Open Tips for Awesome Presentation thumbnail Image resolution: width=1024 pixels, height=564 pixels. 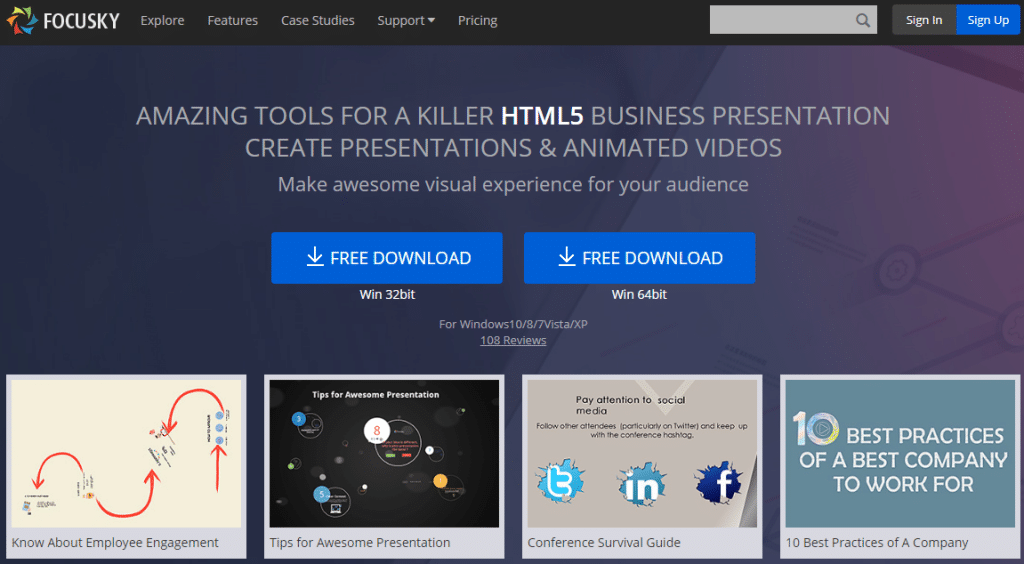pos(384,454)
